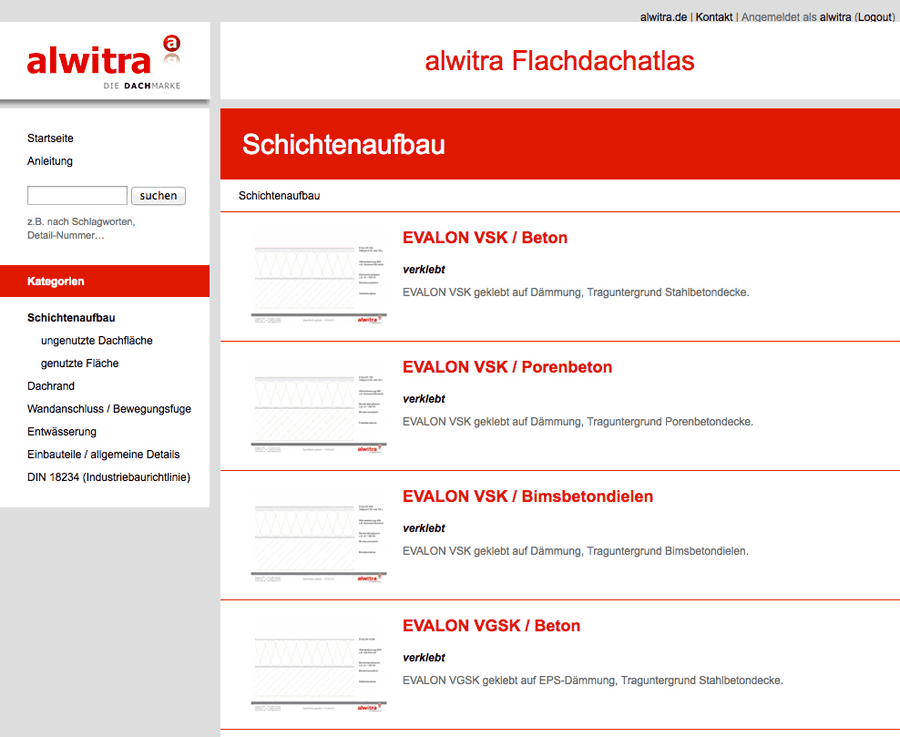The height and width of the screenshot is (737, 900).
Task: Click the Logout link
Action: [x=875, y=17]
